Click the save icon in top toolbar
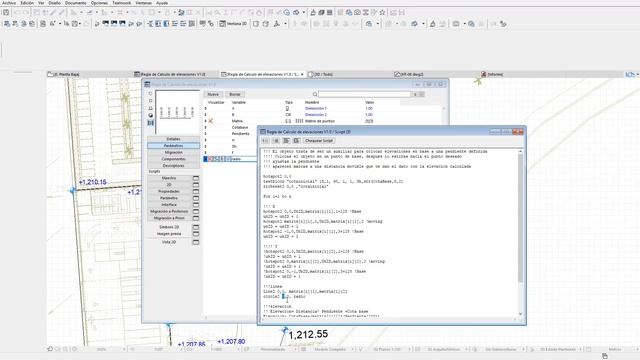The image size is (640, 360). pyautogui.click(x=6, y=13)
